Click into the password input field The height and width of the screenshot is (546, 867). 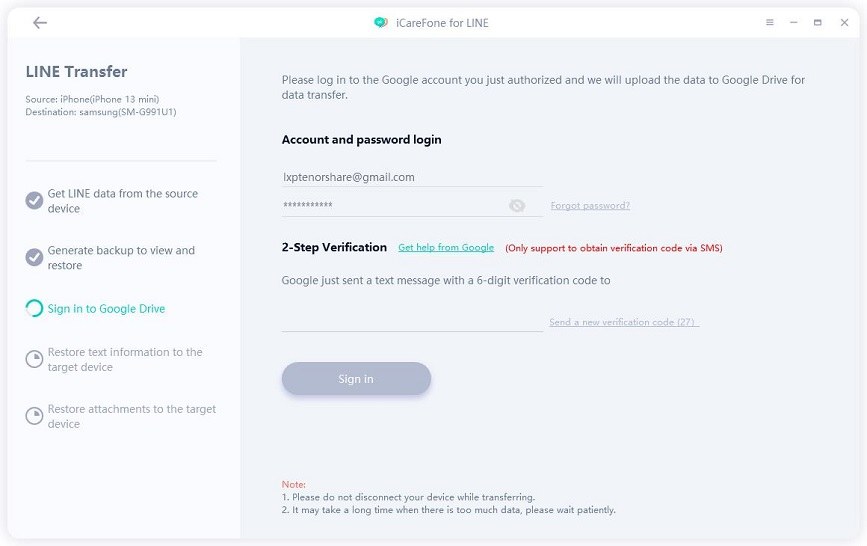click(x=390, y=206)
